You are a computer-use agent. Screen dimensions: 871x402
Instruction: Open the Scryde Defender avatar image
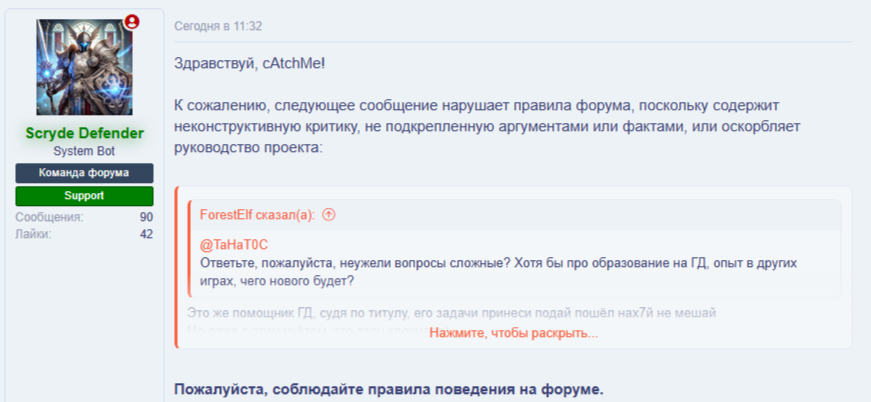click(x=84, y=67)
